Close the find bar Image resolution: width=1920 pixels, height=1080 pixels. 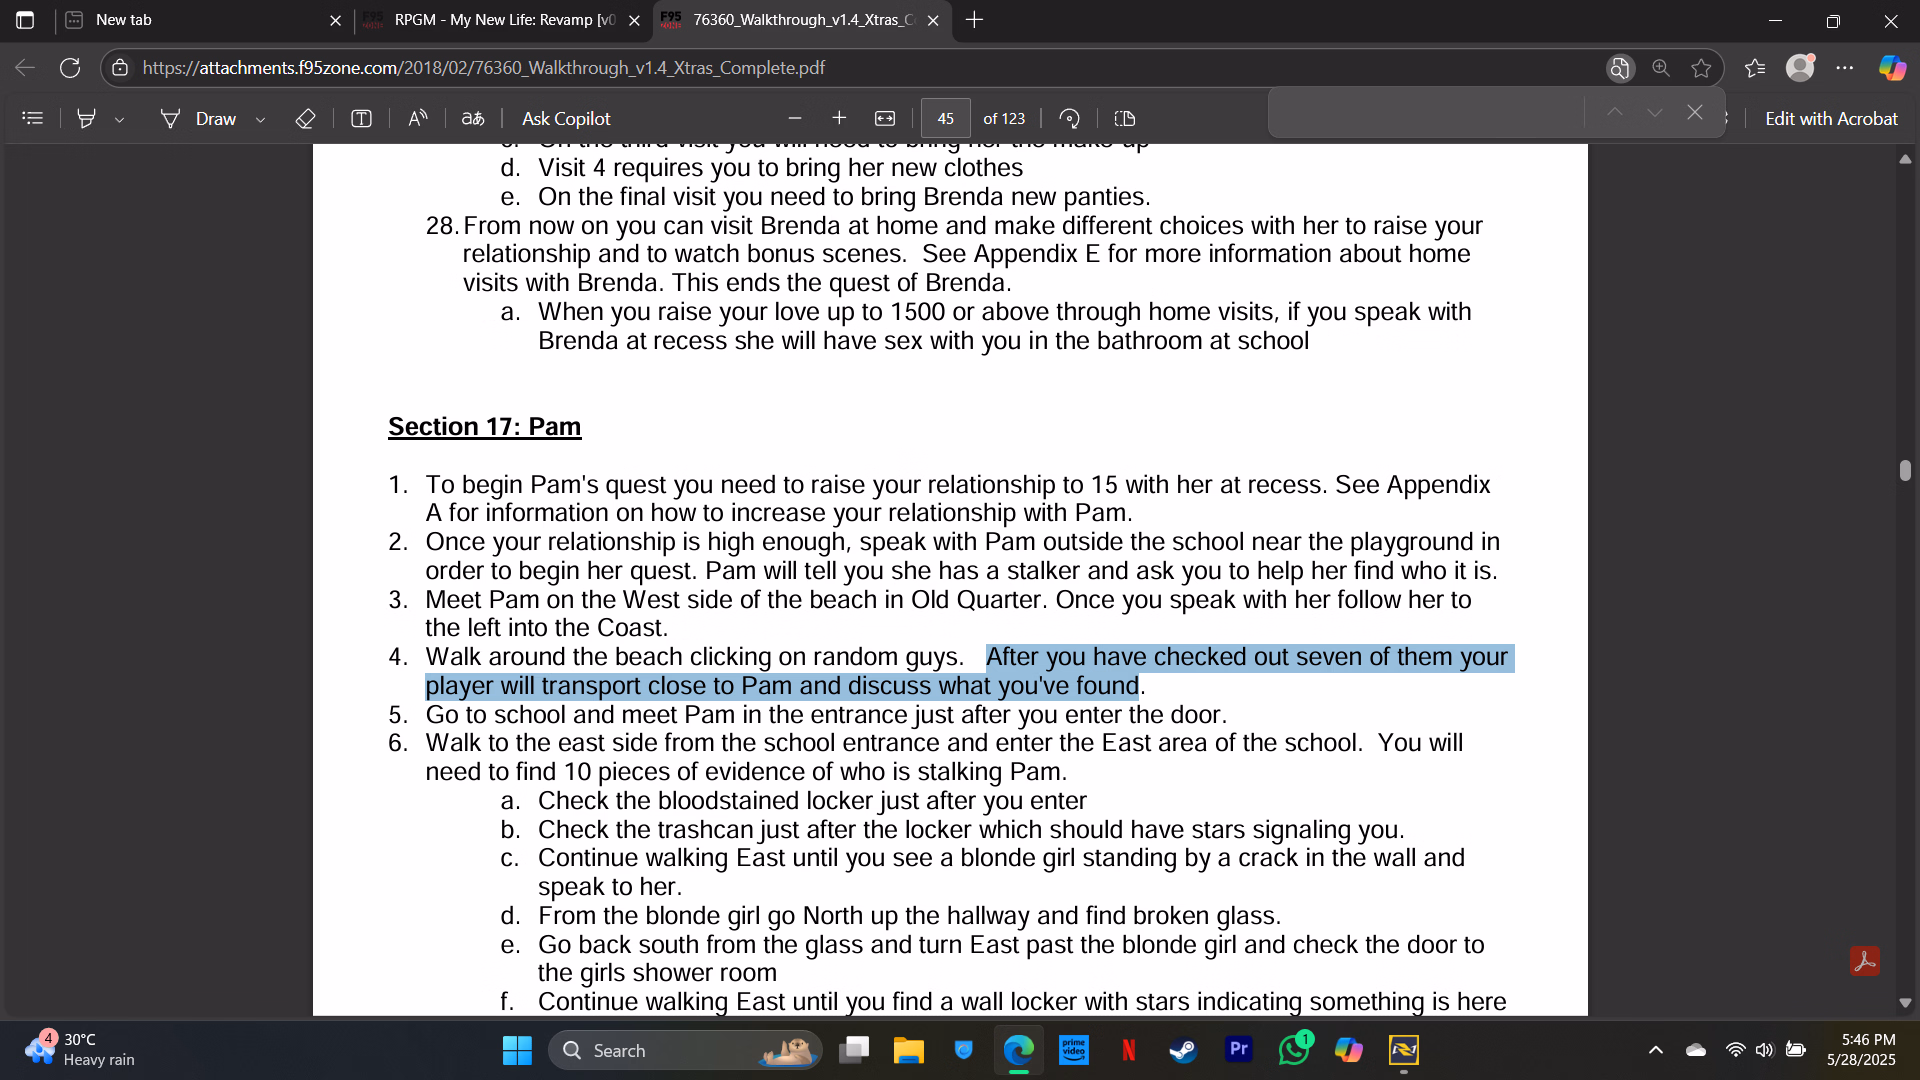pos(1695,112)
